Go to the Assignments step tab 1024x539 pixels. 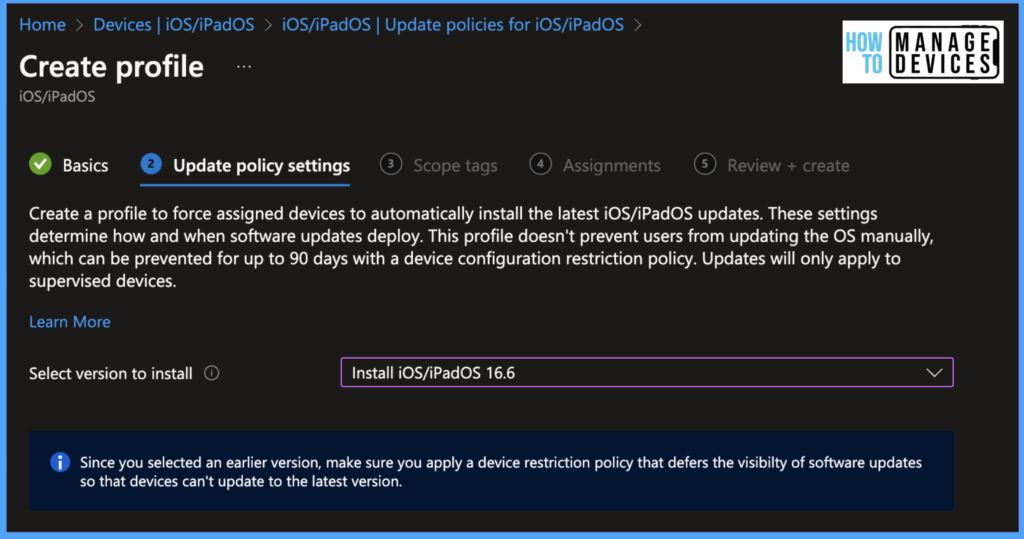coord(595,165)
